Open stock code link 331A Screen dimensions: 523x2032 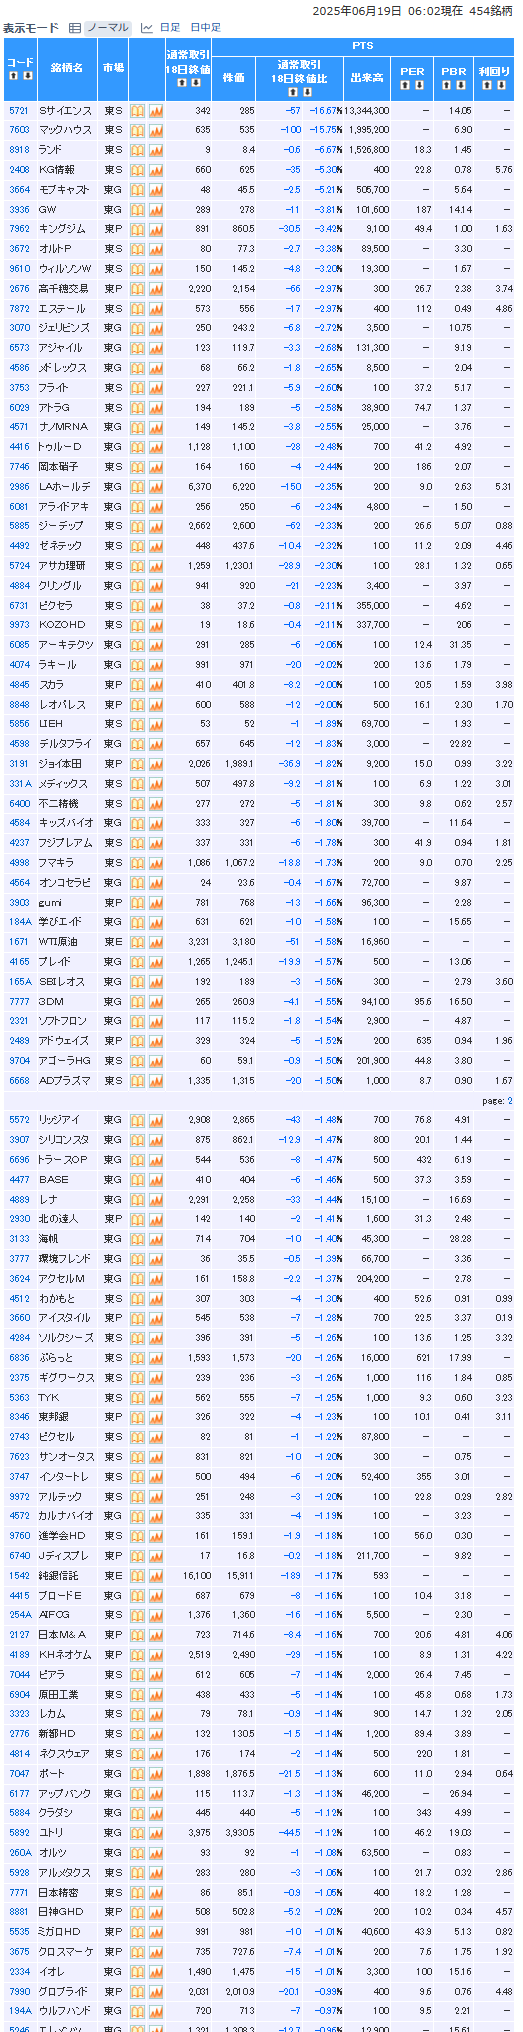(20, 784)
